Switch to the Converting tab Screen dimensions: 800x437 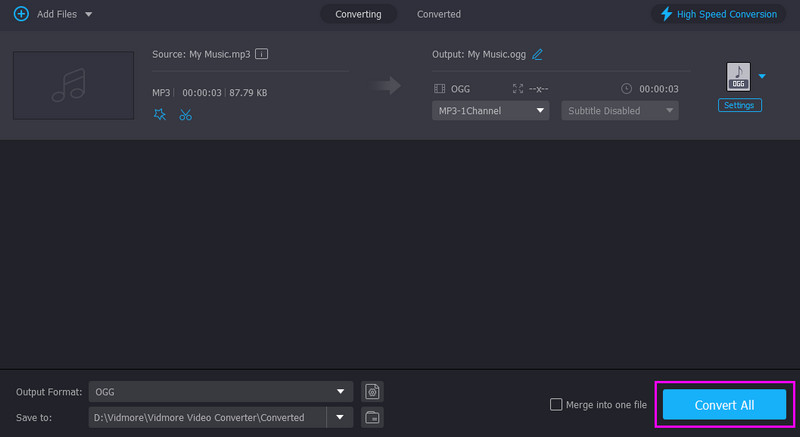point(358,14)
